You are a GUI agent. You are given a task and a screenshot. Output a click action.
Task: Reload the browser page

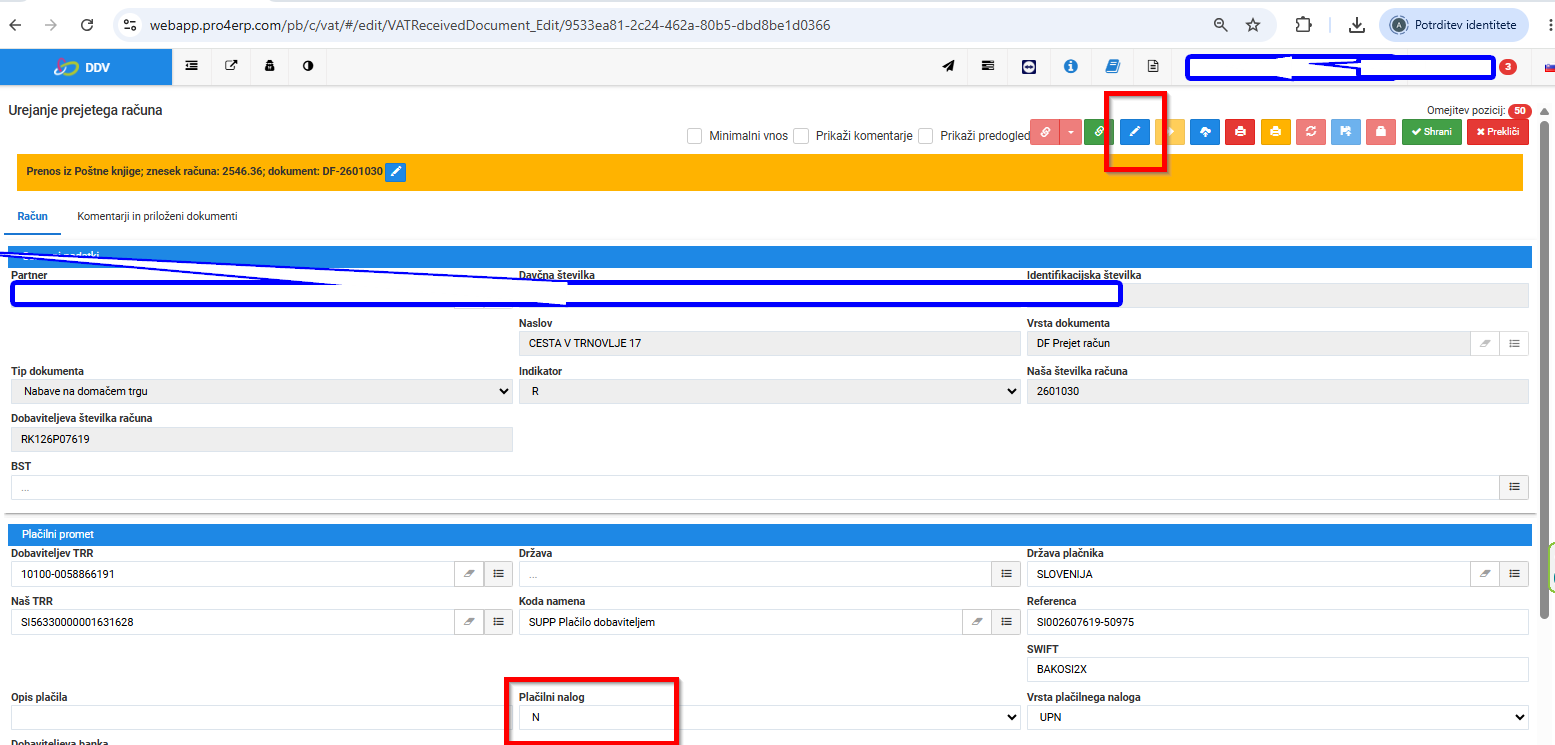tap(87, 25)
